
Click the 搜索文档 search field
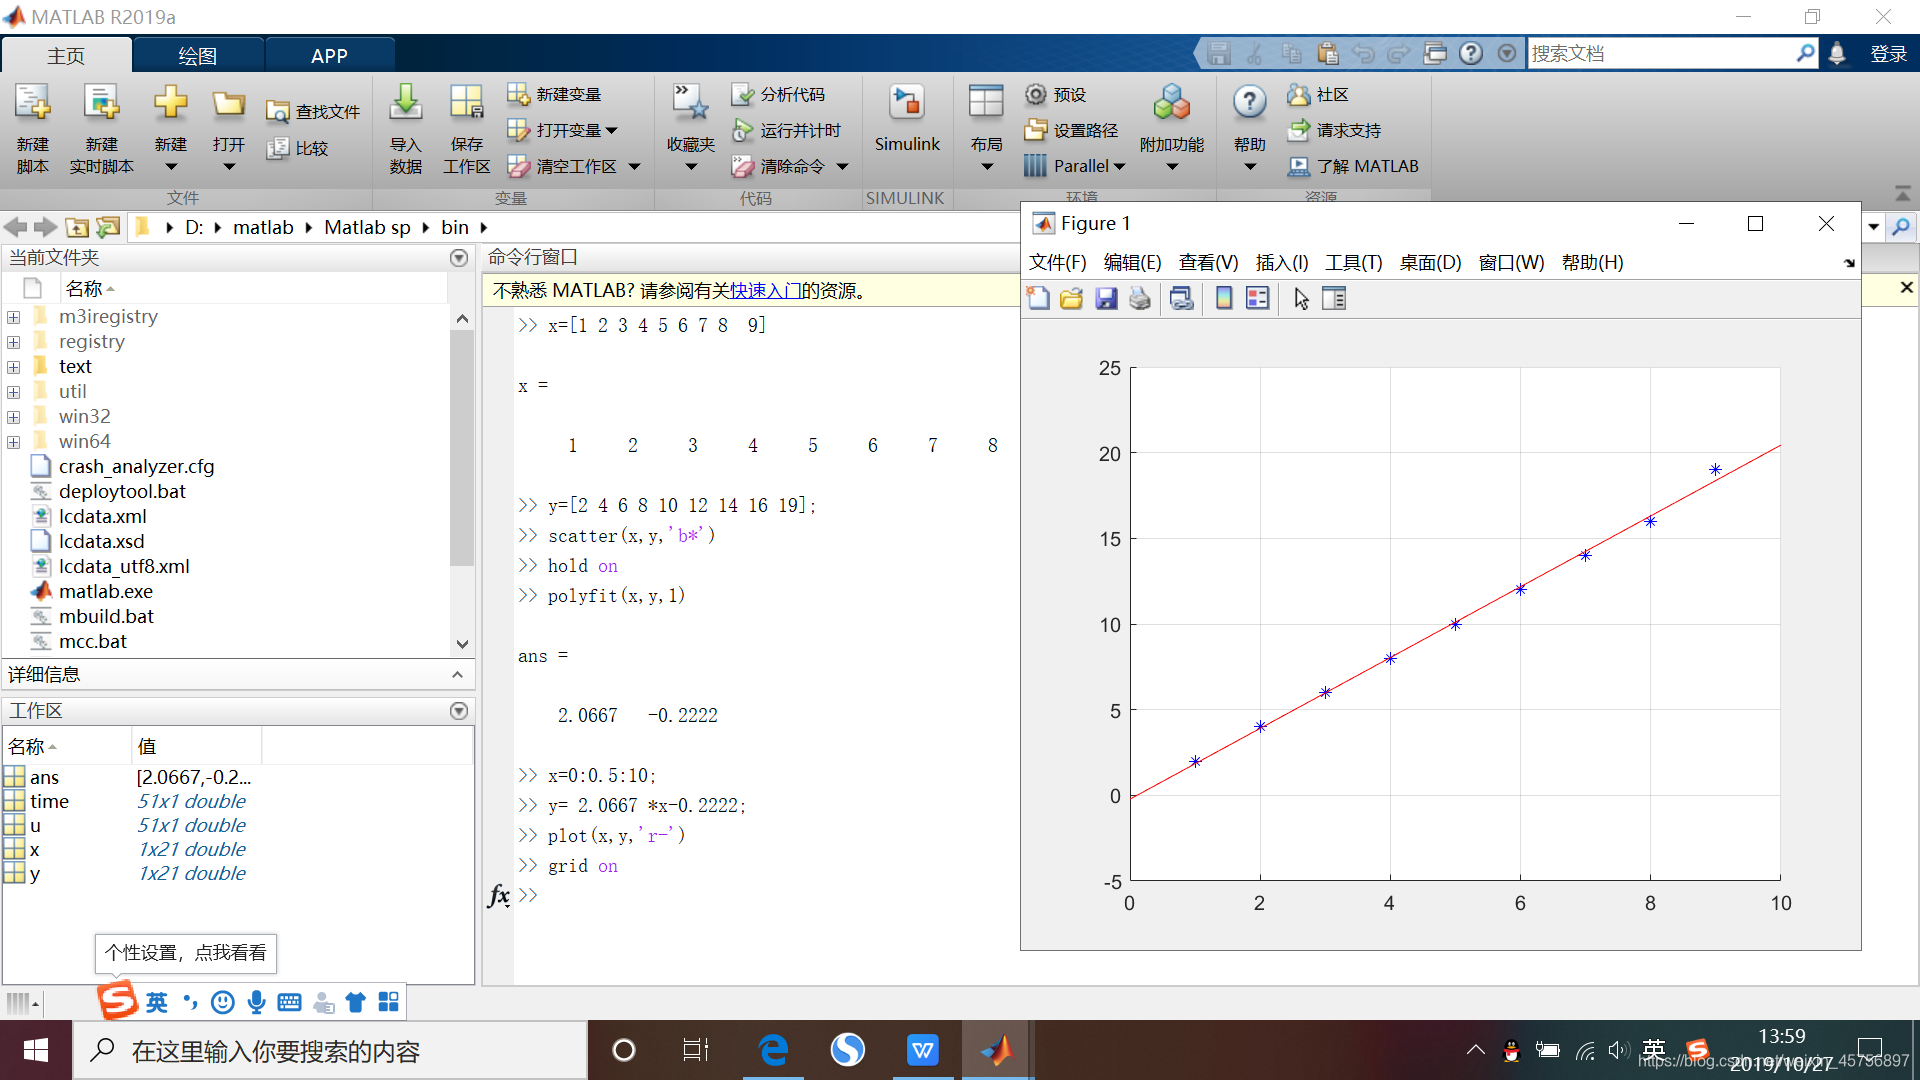(x=1660, y=53)
